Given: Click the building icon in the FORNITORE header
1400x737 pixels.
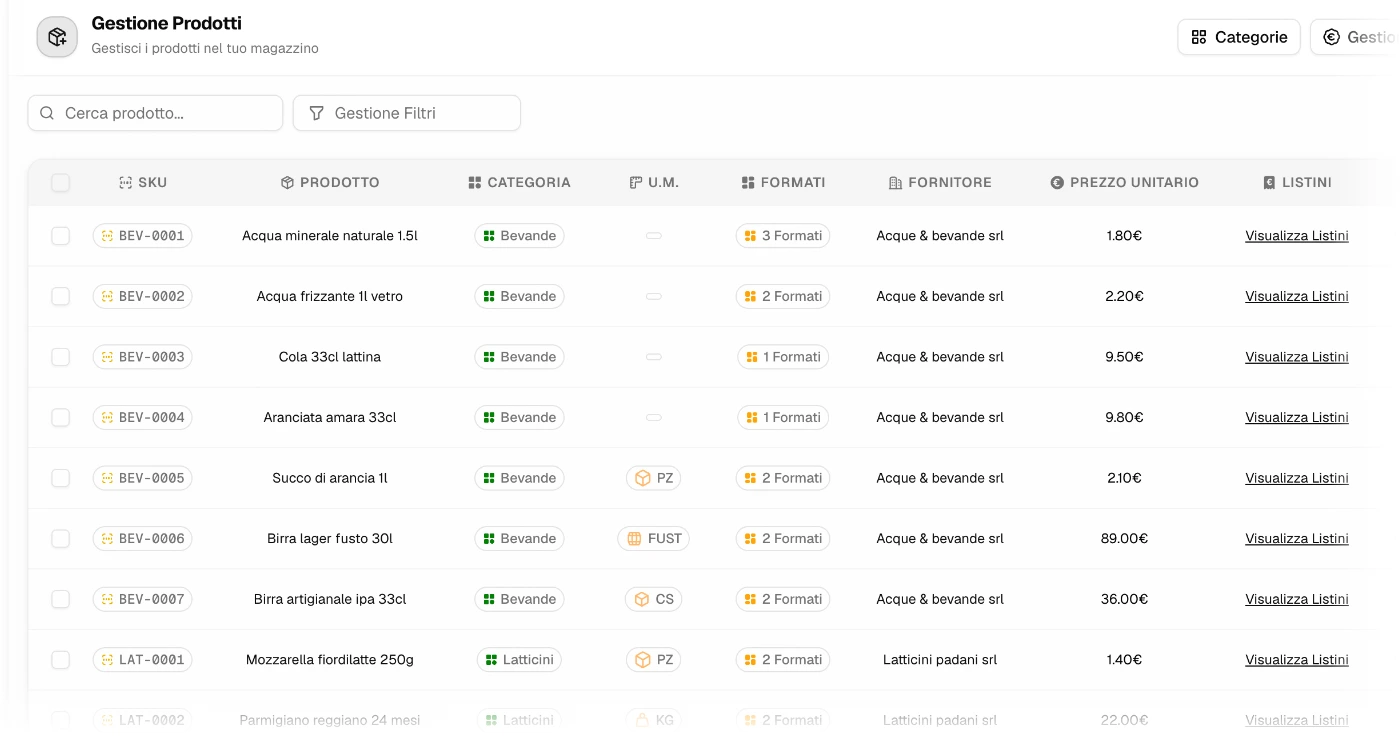Looking at the screenshot, I should pyautogui.click(x=895, y=183).
